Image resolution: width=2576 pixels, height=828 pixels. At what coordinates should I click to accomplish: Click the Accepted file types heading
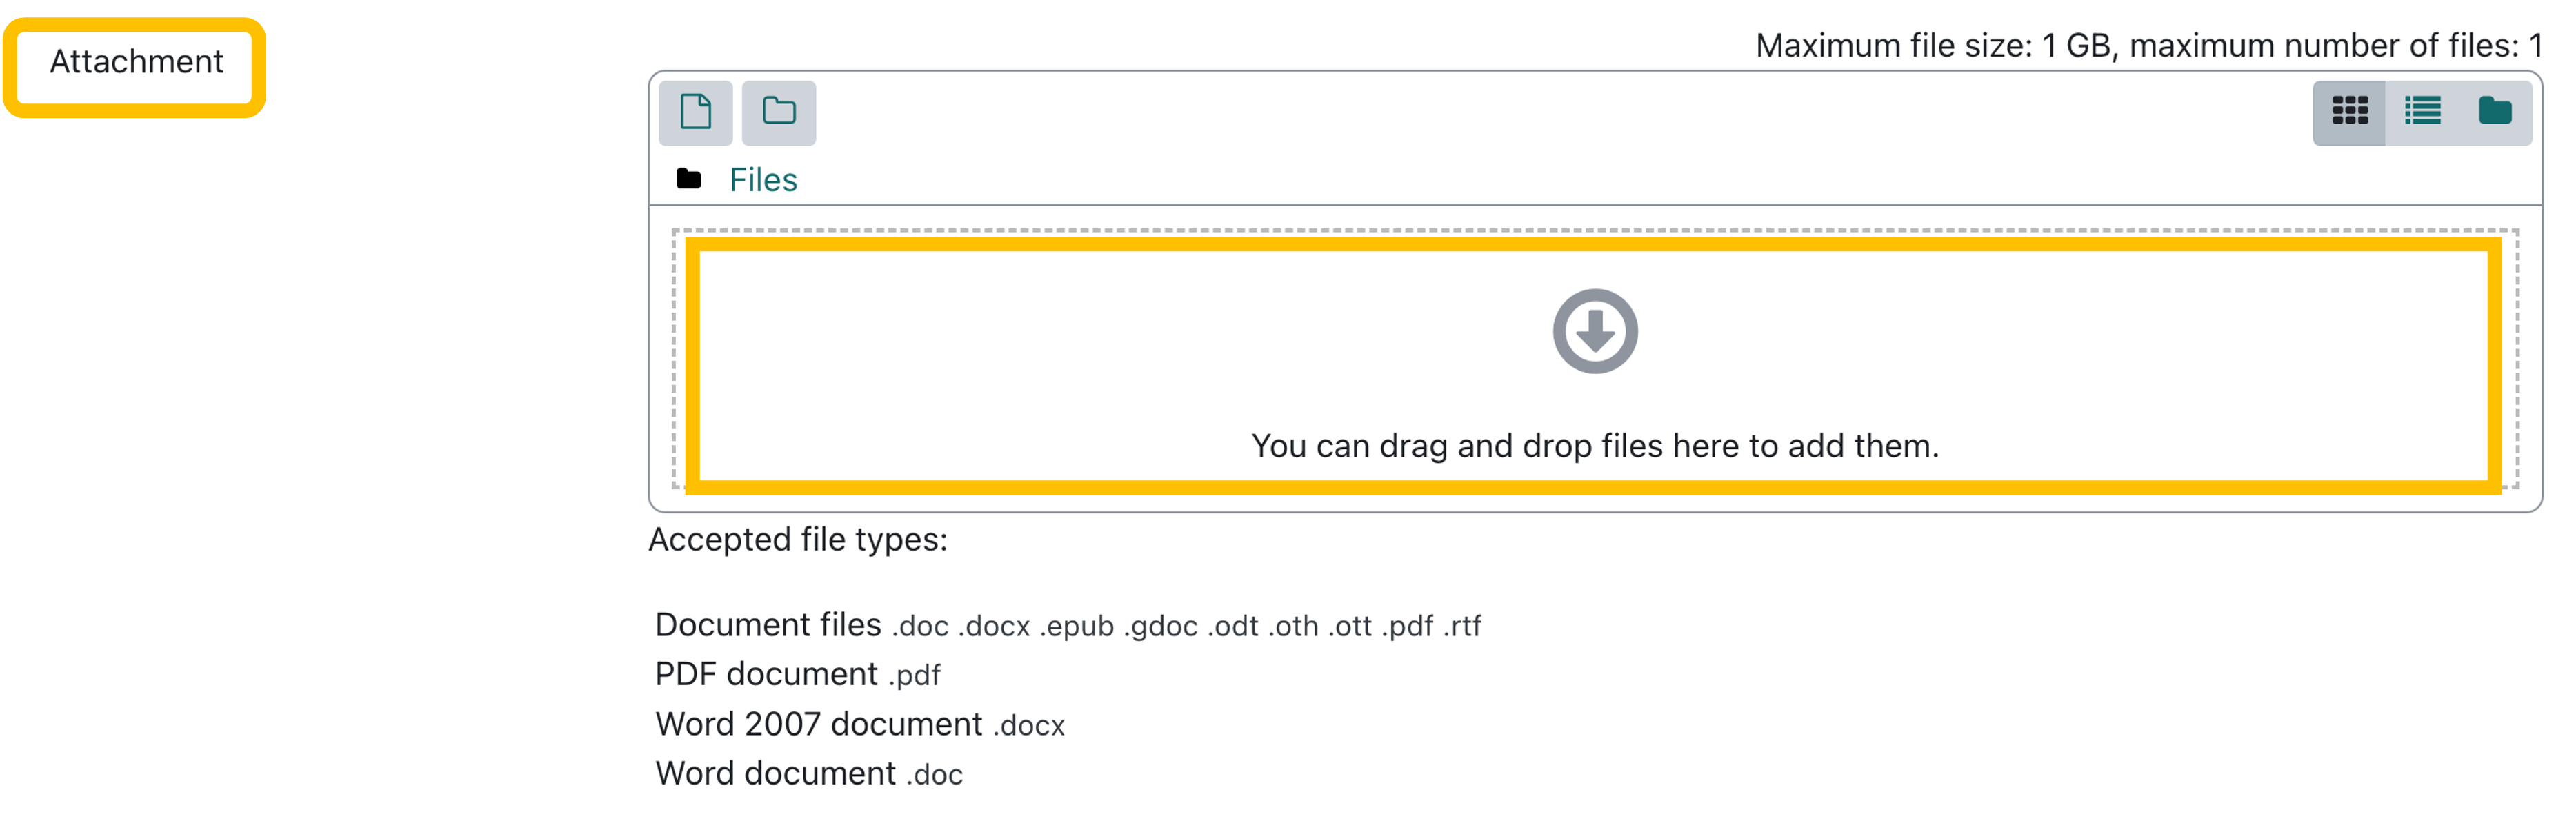click(x=798, y=540)
